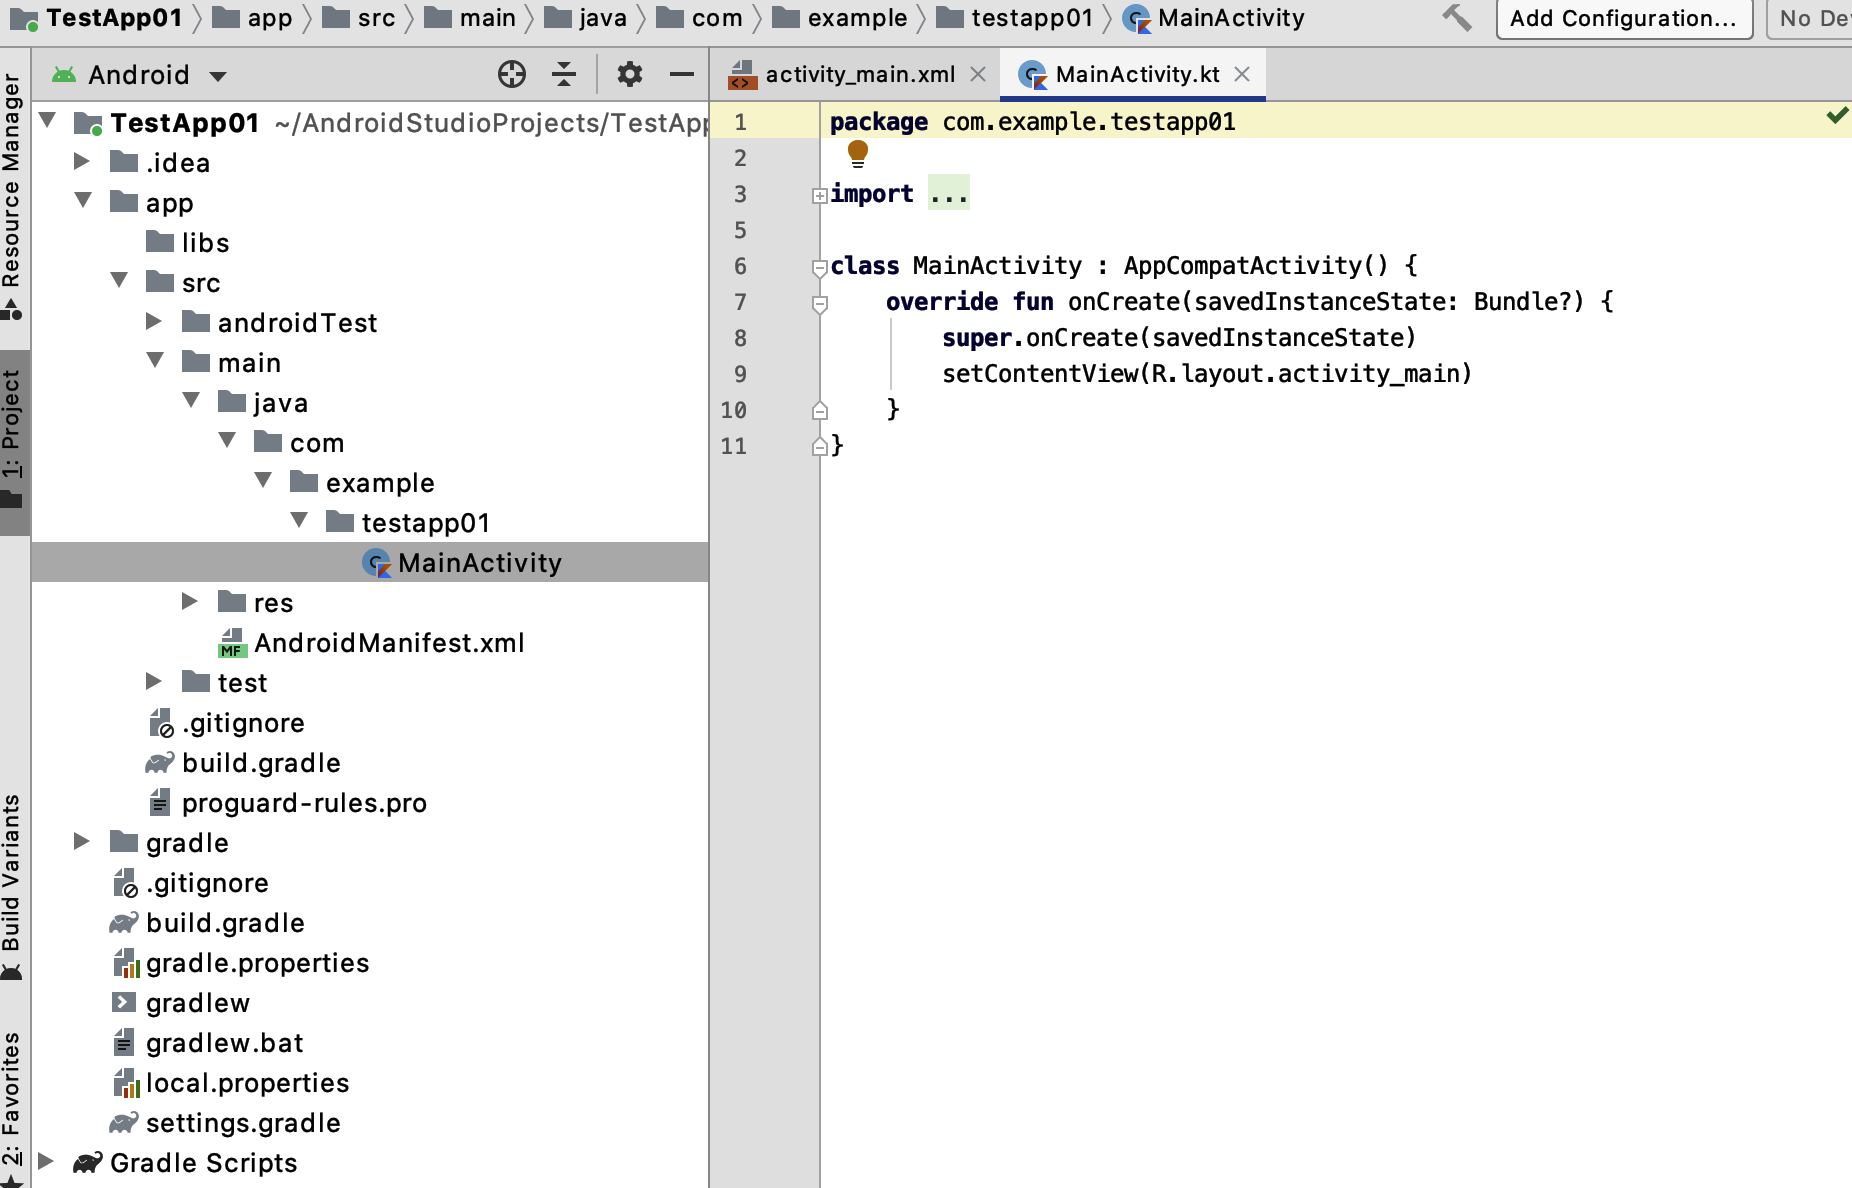Viewport: 1852px width, 1188px height.
Task: Open the Build Variants side tab
Action: tap(12, 885)
